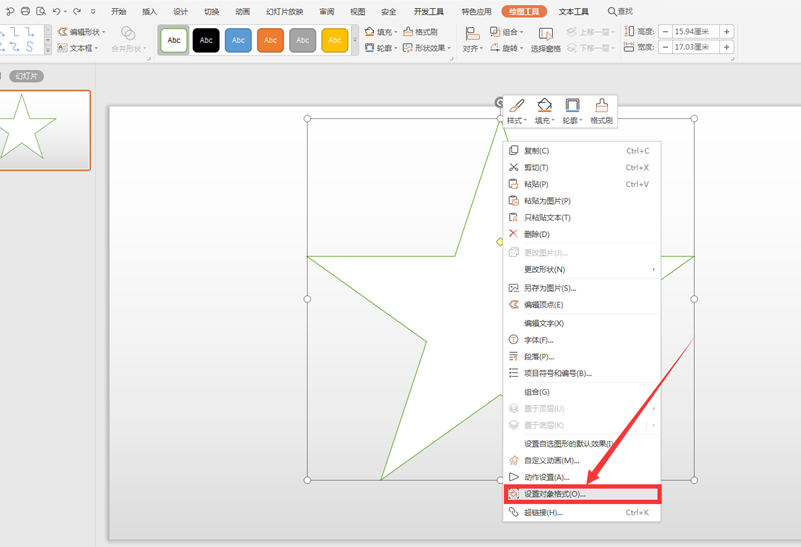801x547 pixels.
Task: Open print preview from quick access toolbar
Action: coord(41,11)
